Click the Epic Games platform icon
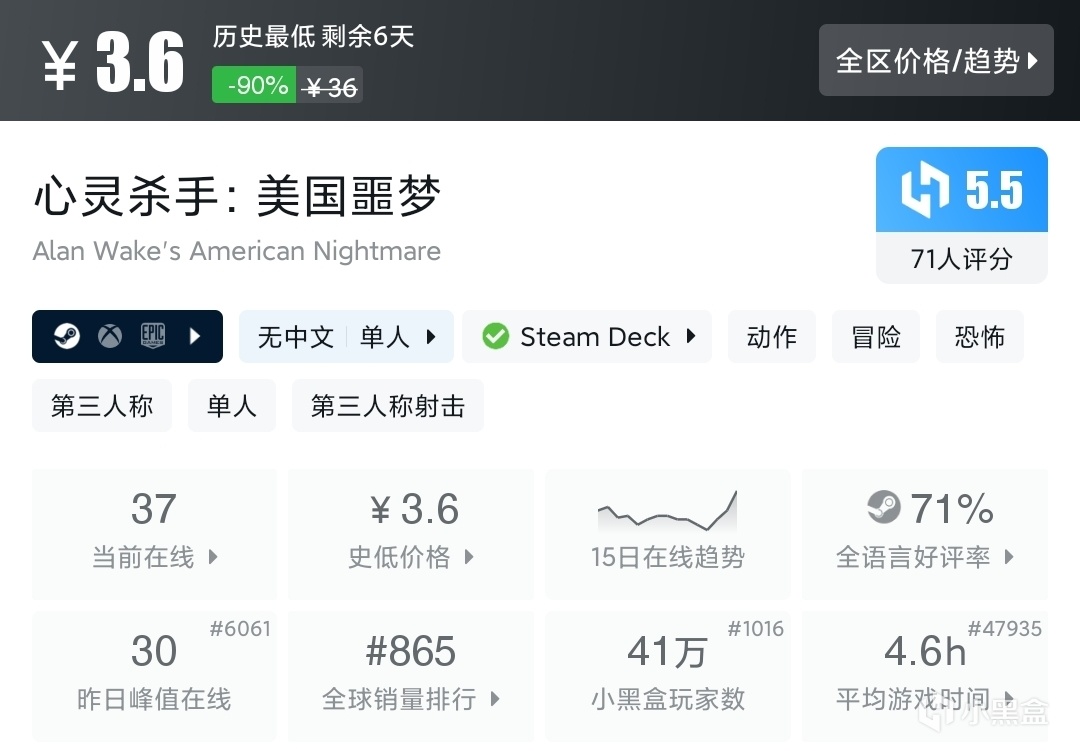The image size is (1080, 751). 152,336
